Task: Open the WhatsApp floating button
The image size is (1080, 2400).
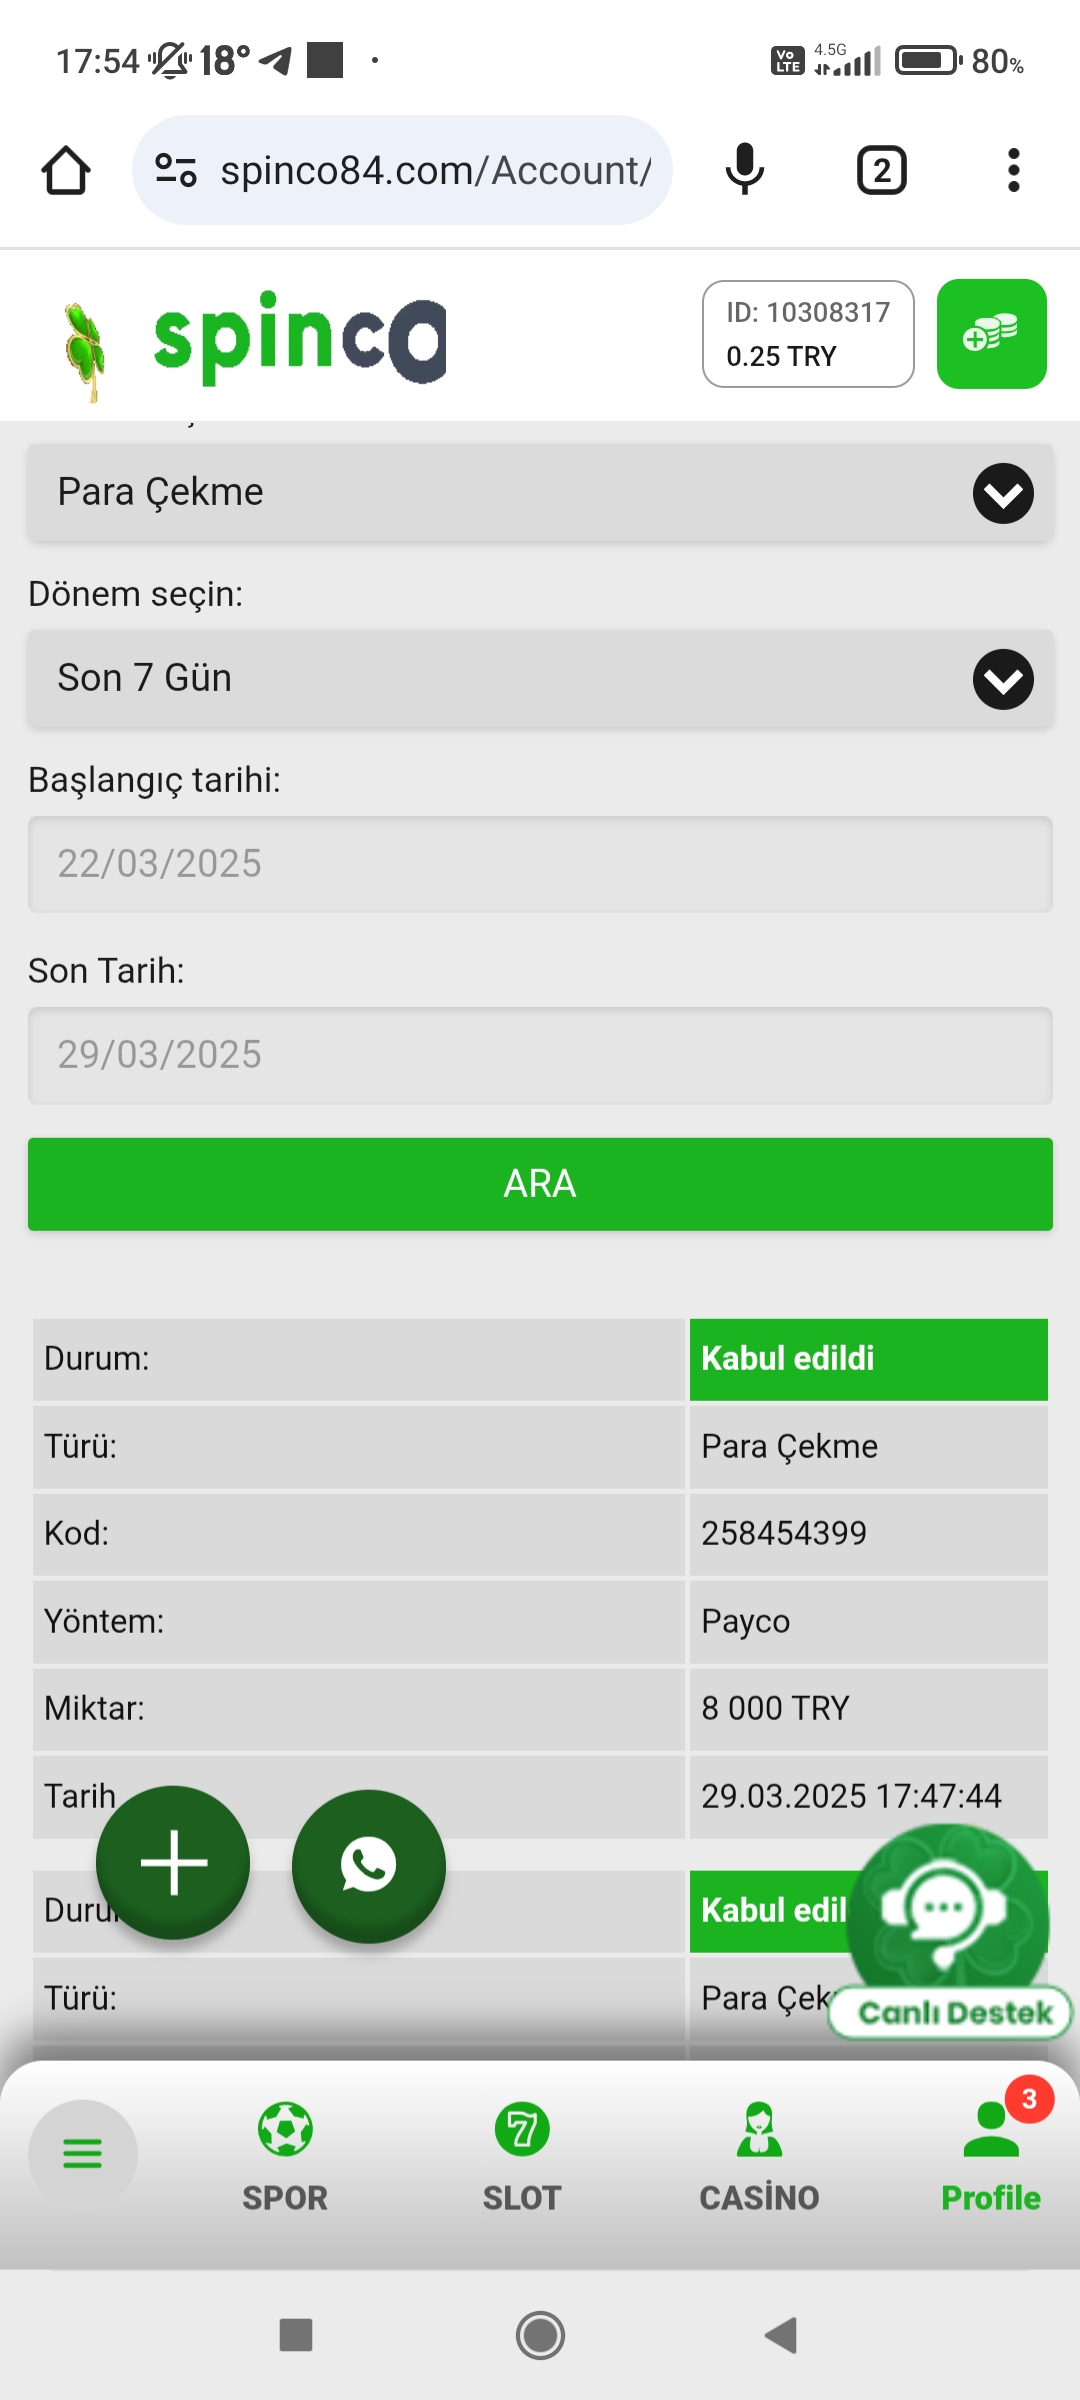Action: point(368,1865)
